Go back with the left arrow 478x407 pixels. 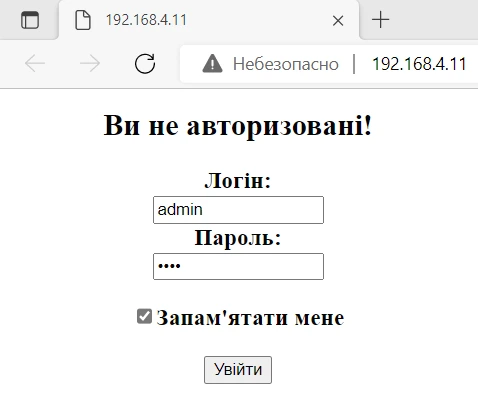[35, 63]
